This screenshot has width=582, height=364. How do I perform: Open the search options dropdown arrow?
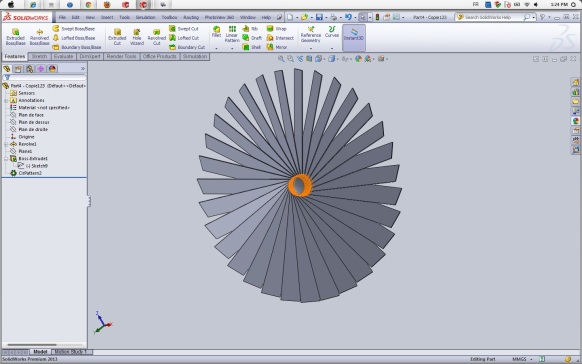[534, 17]
